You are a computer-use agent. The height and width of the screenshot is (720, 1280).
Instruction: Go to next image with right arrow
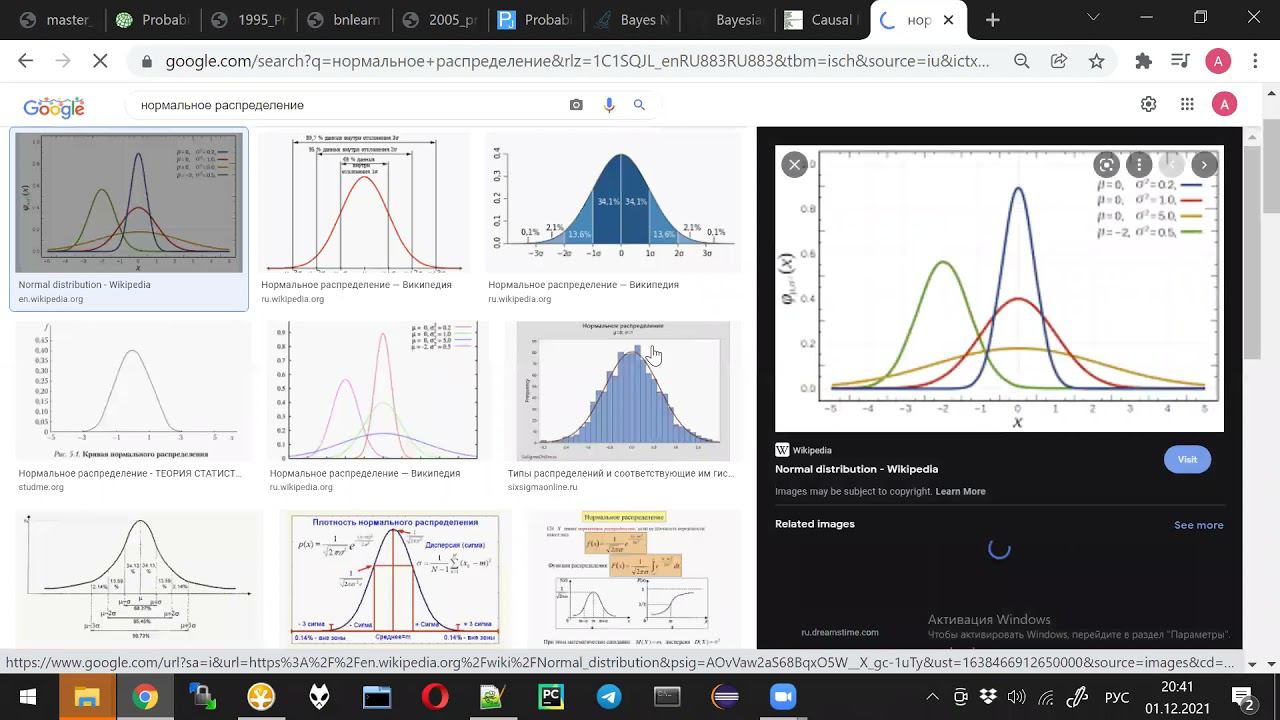[x=1204, y=165]
